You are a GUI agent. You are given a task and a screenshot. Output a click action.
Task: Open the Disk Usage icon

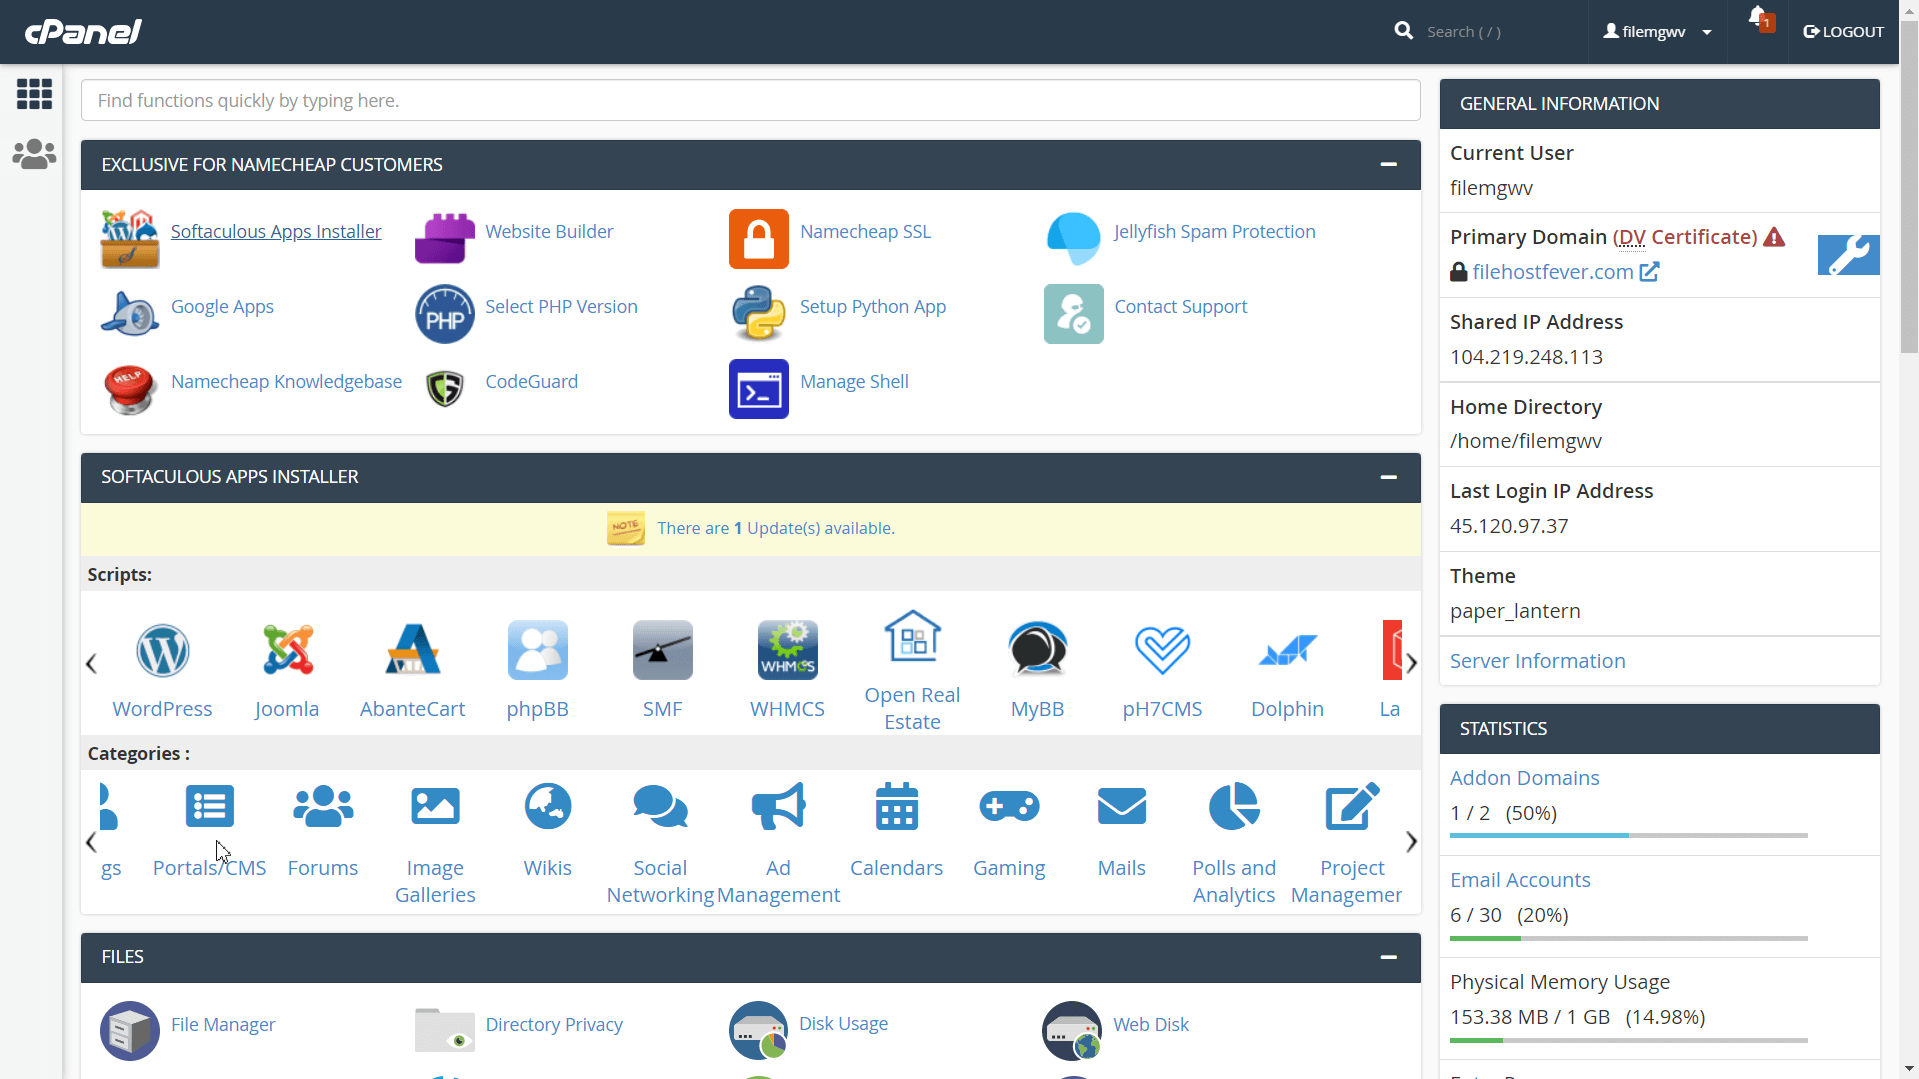point(759,1031)
